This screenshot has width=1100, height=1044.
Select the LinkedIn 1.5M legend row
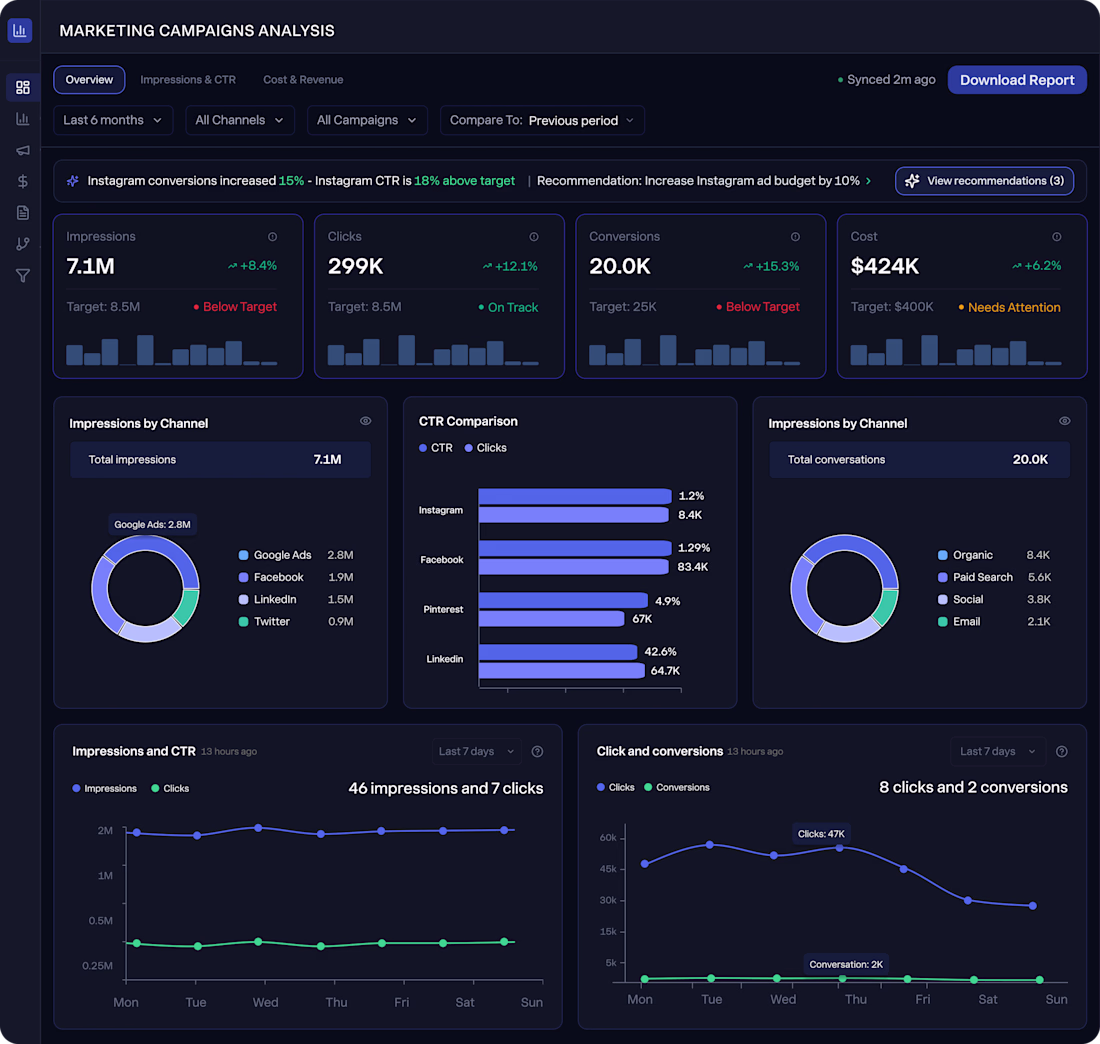click(295, 599)
